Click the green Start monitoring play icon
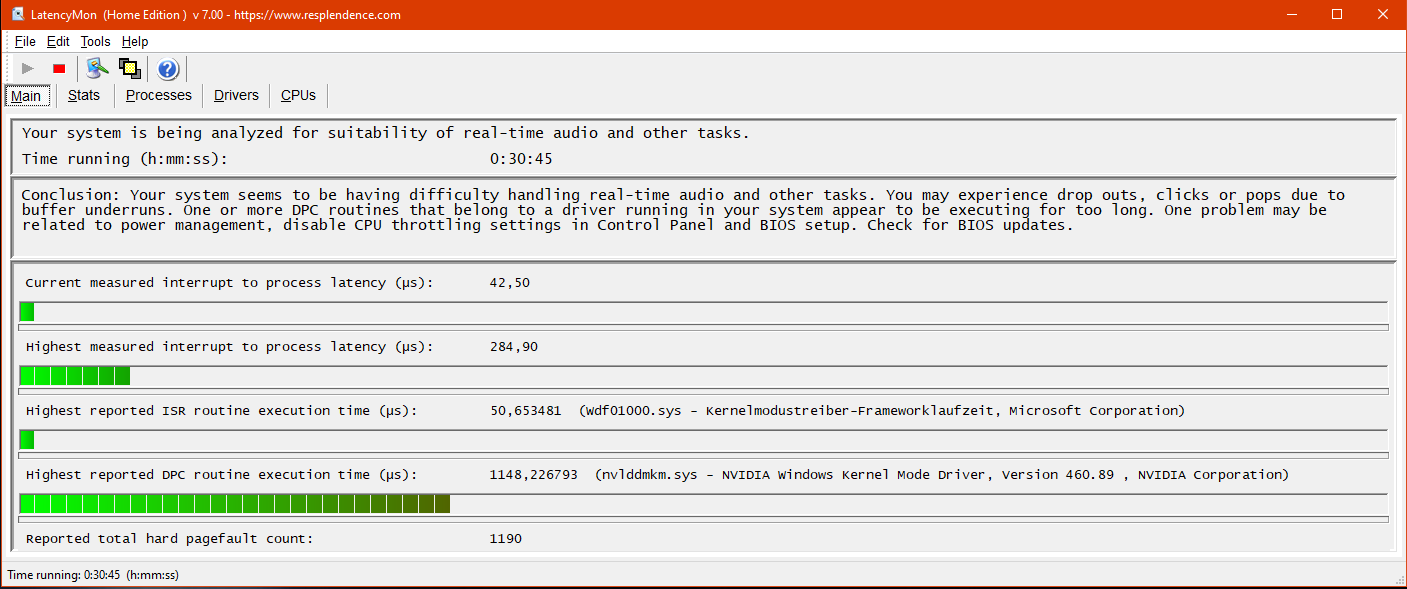Image resolution: width=1407 pixels, height=589 pixels. (28, 68)
